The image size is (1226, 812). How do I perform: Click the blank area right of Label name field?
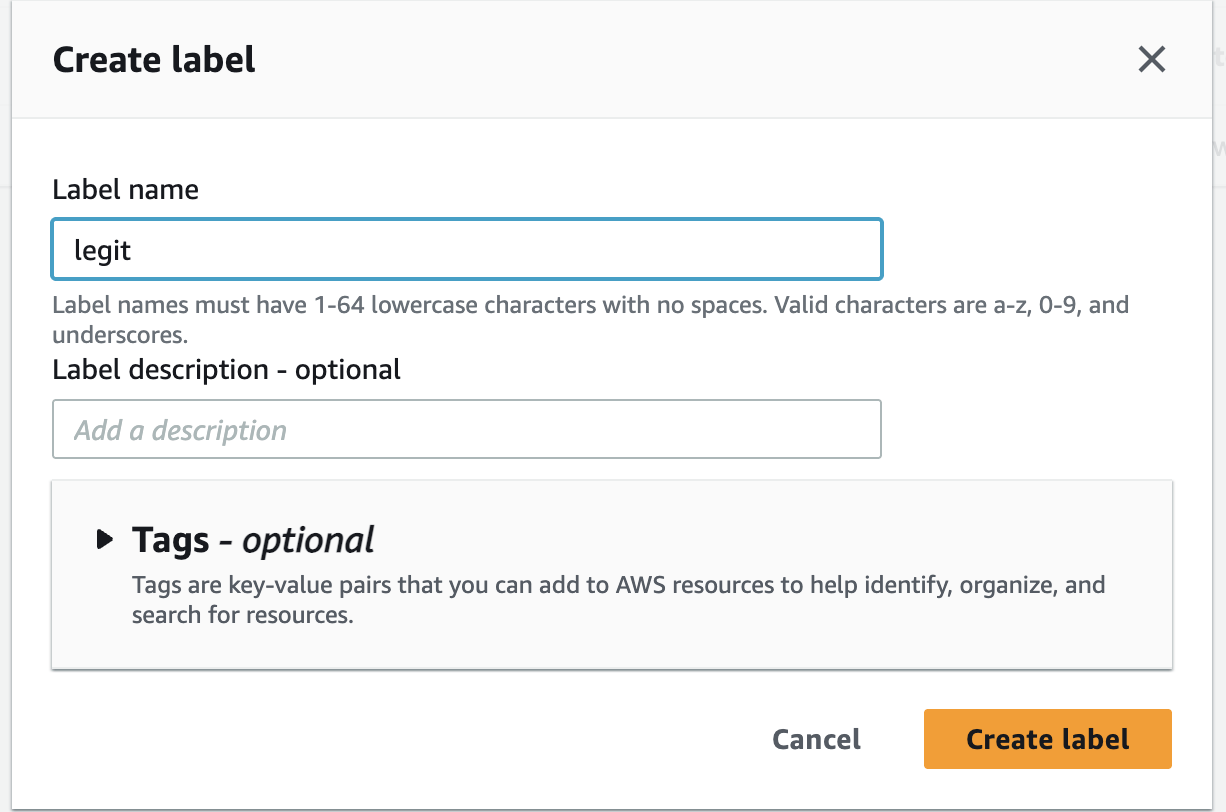coord(1030,249)
